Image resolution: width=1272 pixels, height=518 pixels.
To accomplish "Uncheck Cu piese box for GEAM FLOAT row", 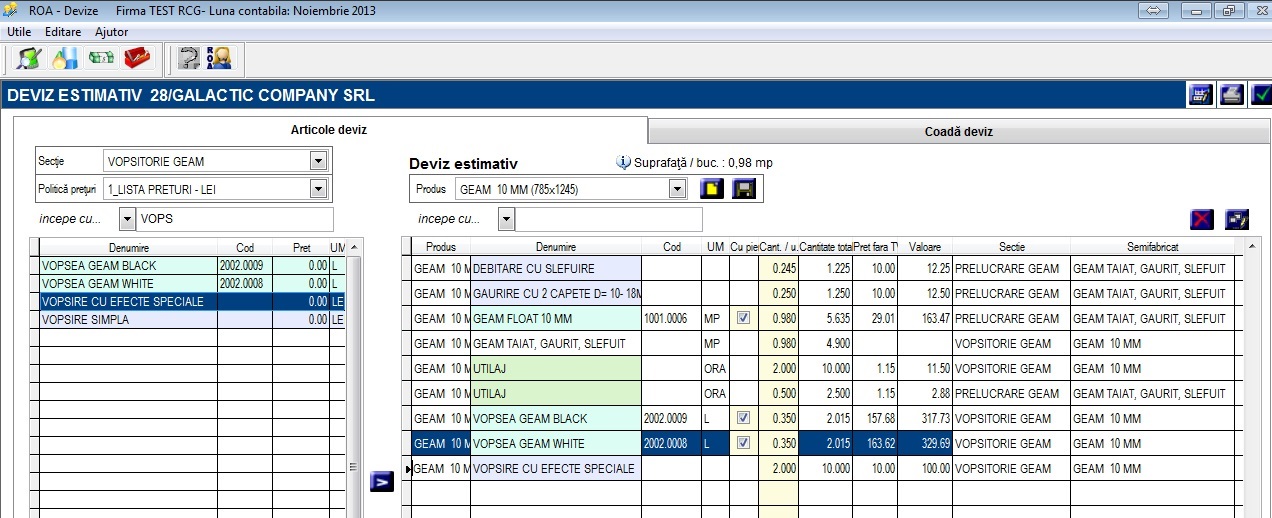I will coord(743,318).
